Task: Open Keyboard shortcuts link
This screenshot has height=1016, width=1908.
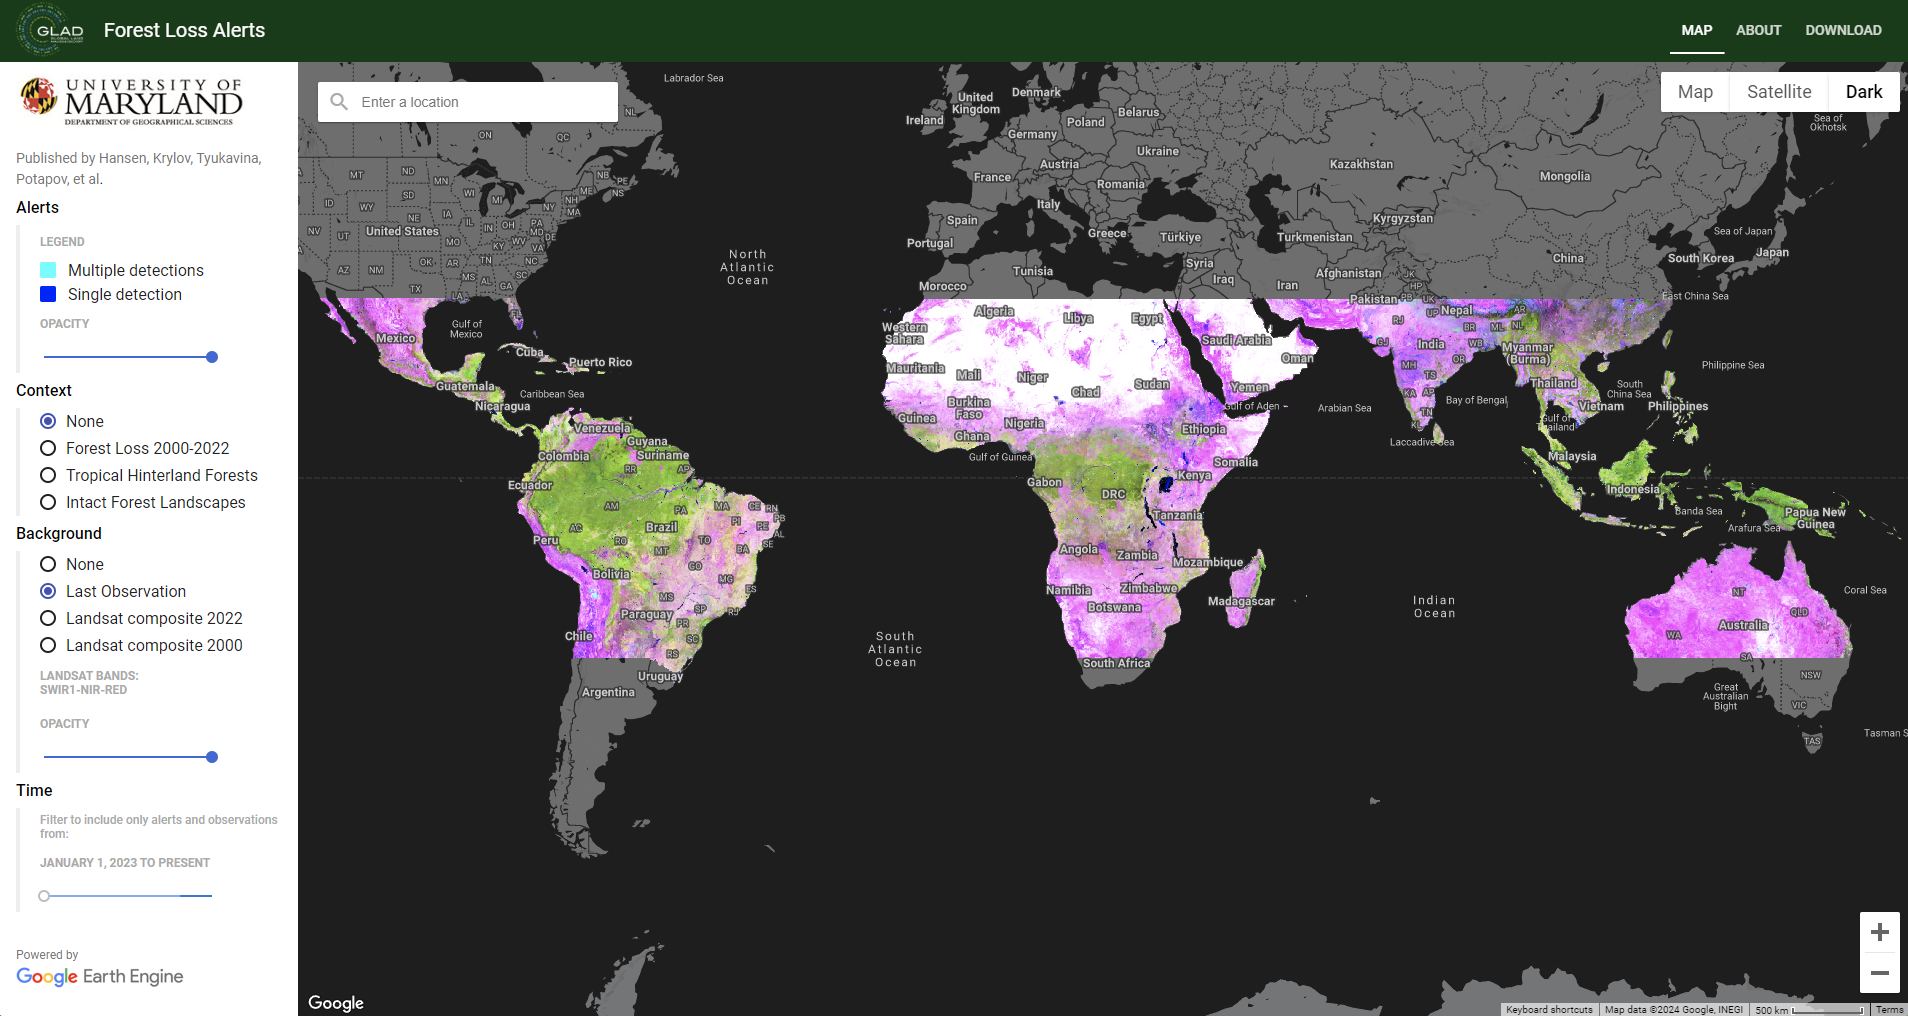Action: [x=1549, y=1009]
